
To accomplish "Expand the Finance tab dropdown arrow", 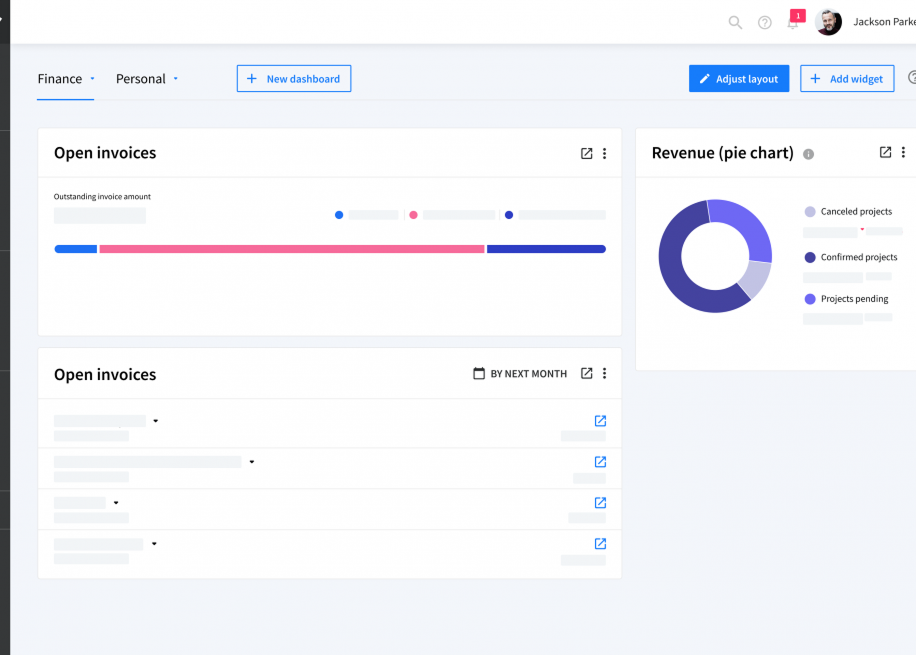I will click(92, 78).
